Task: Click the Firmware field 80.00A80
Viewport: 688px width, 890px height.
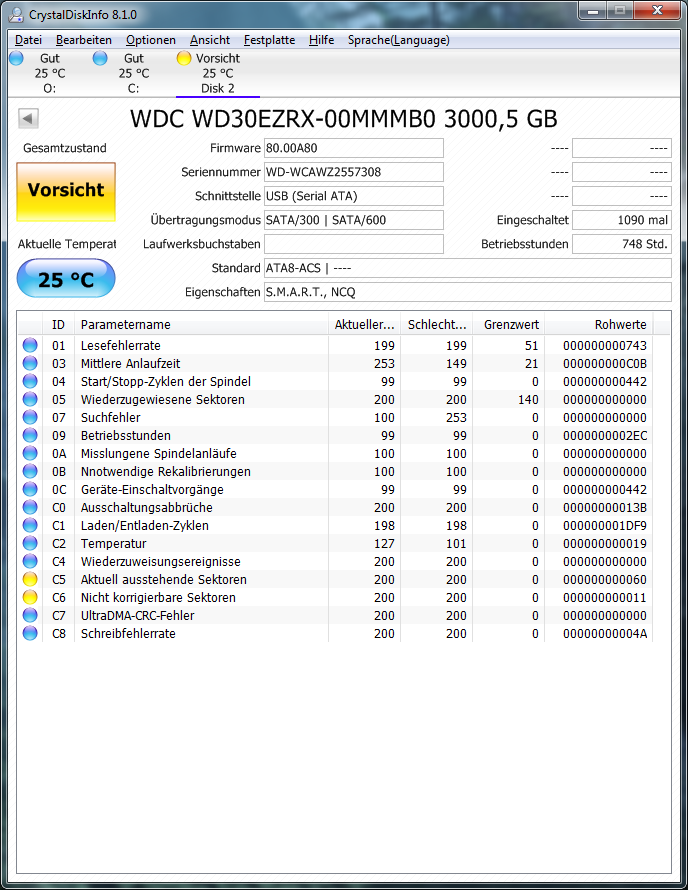Action: point(354,148)
